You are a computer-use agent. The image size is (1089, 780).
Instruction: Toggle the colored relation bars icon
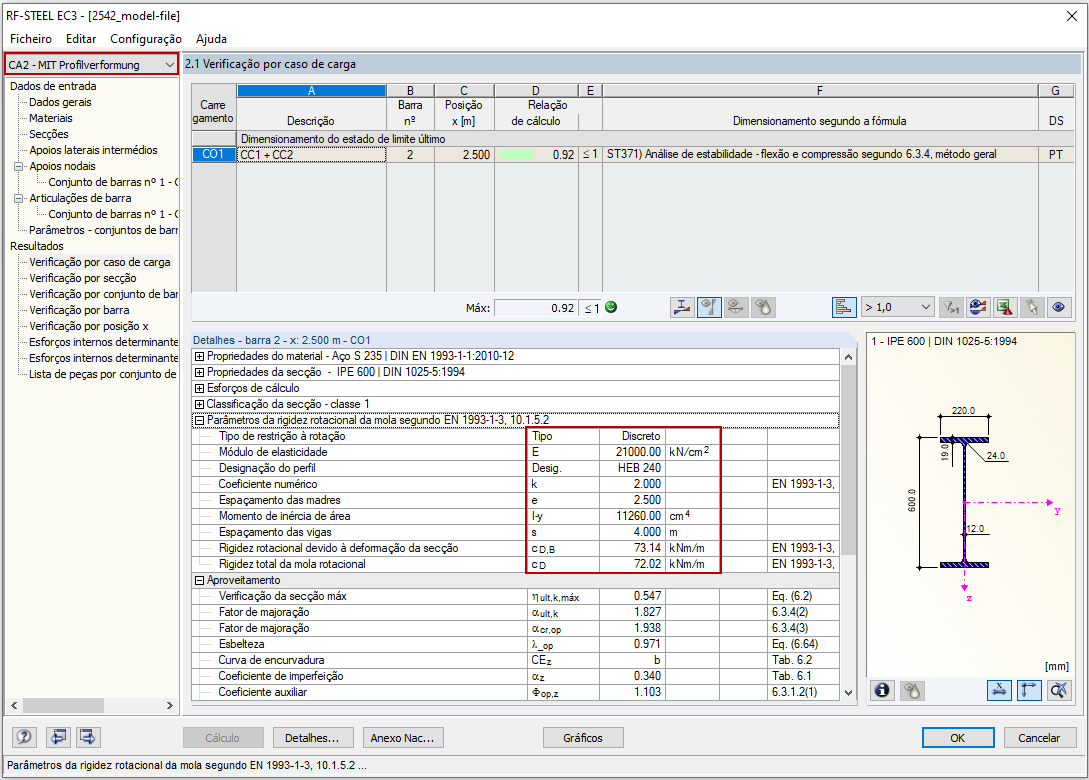[x=844, y=307]
